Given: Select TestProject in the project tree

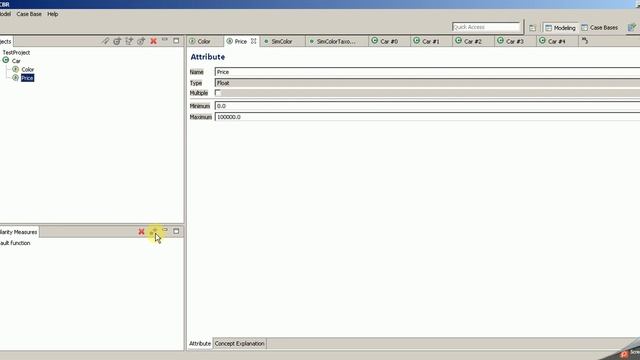Looking at the screenshot, I should pos(16,53).
